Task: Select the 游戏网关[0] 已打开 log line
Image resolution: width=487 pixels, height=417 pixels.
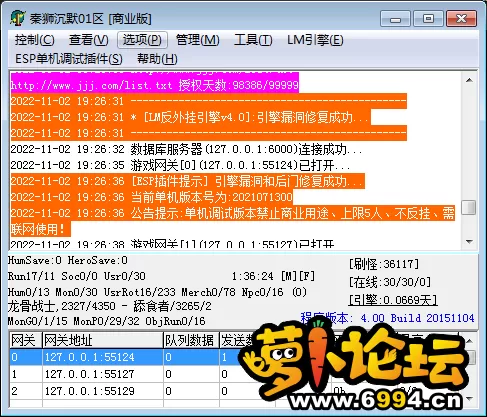Action: 180,165
